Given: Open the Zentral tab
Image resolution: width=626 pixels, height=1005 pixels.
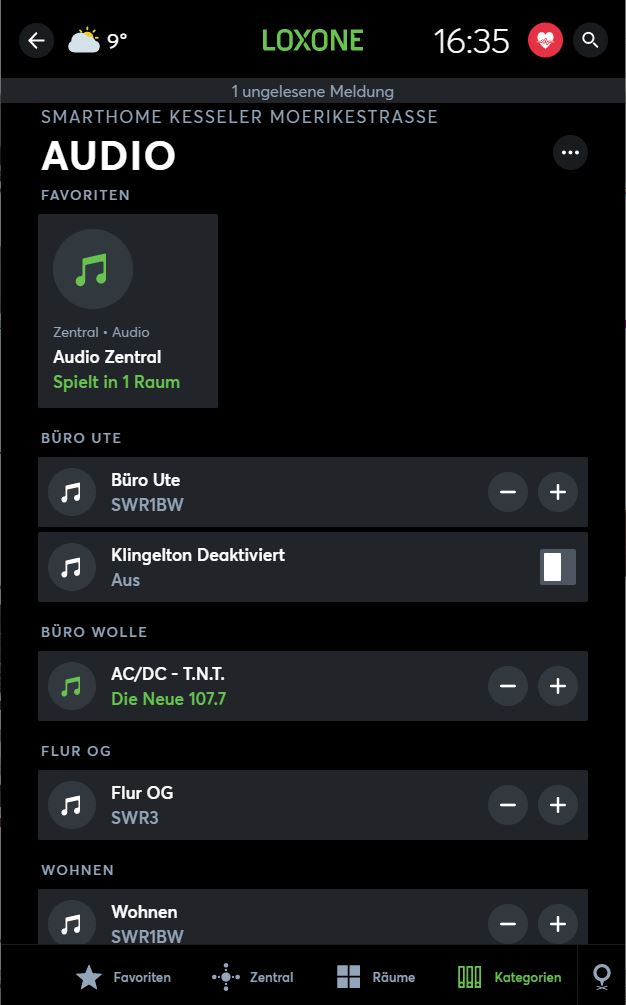Looking at the screenshot, I should pos(253,977).
